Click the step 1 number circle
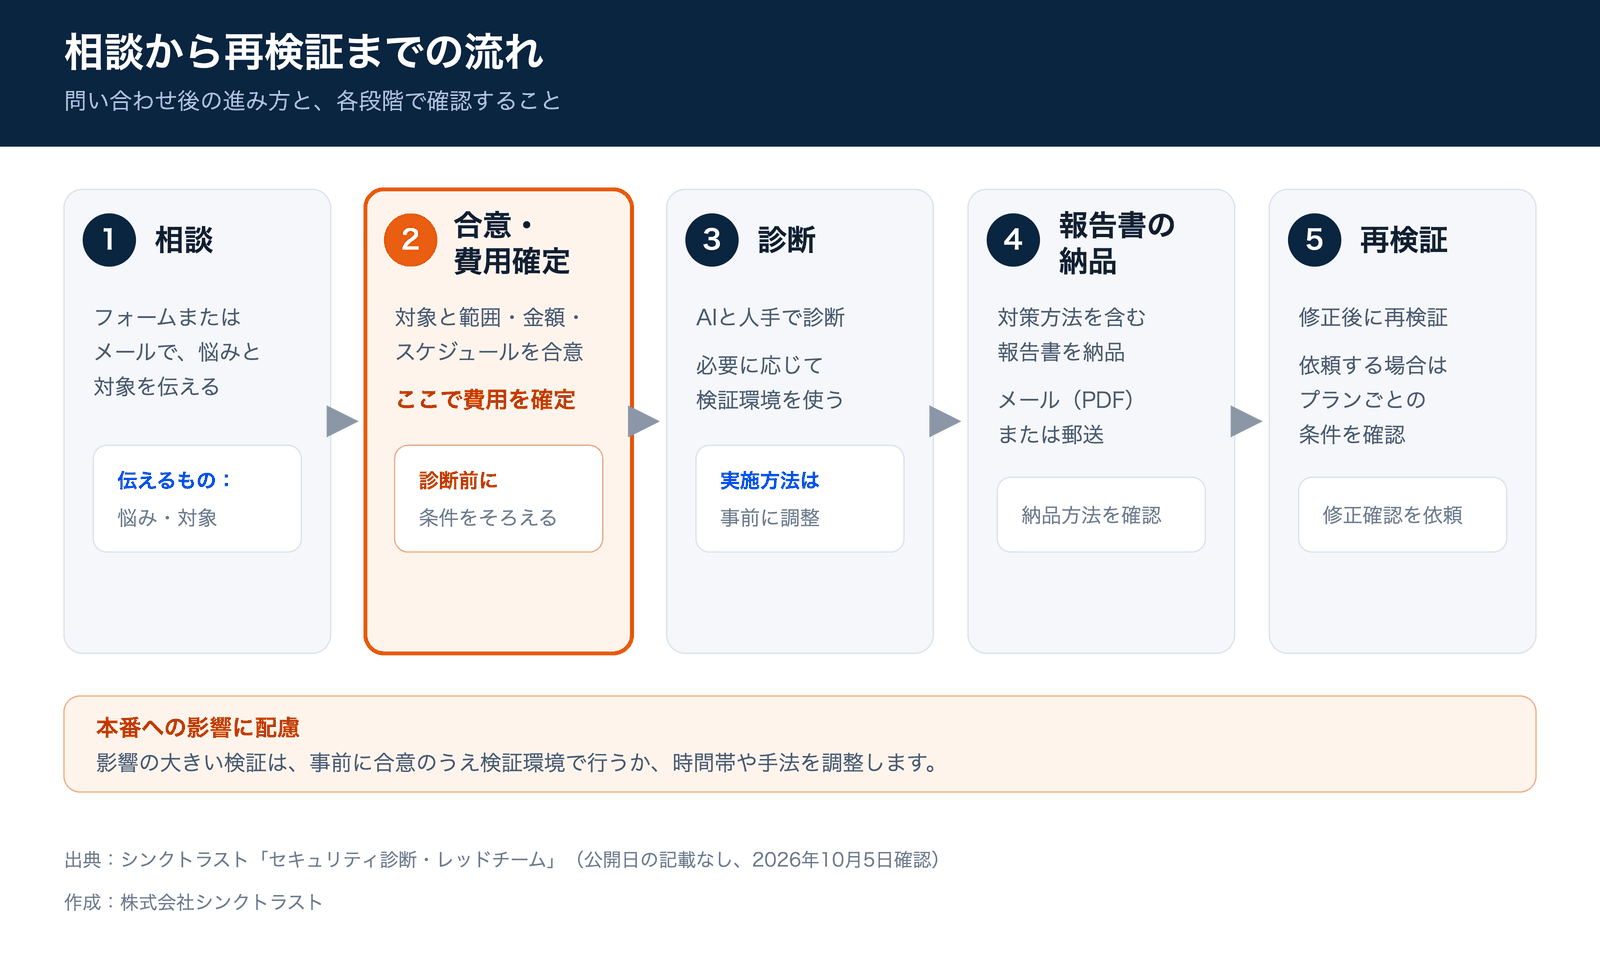Image resolution: width=1600 pixels, height=960 pixels. tap(109, 240)
